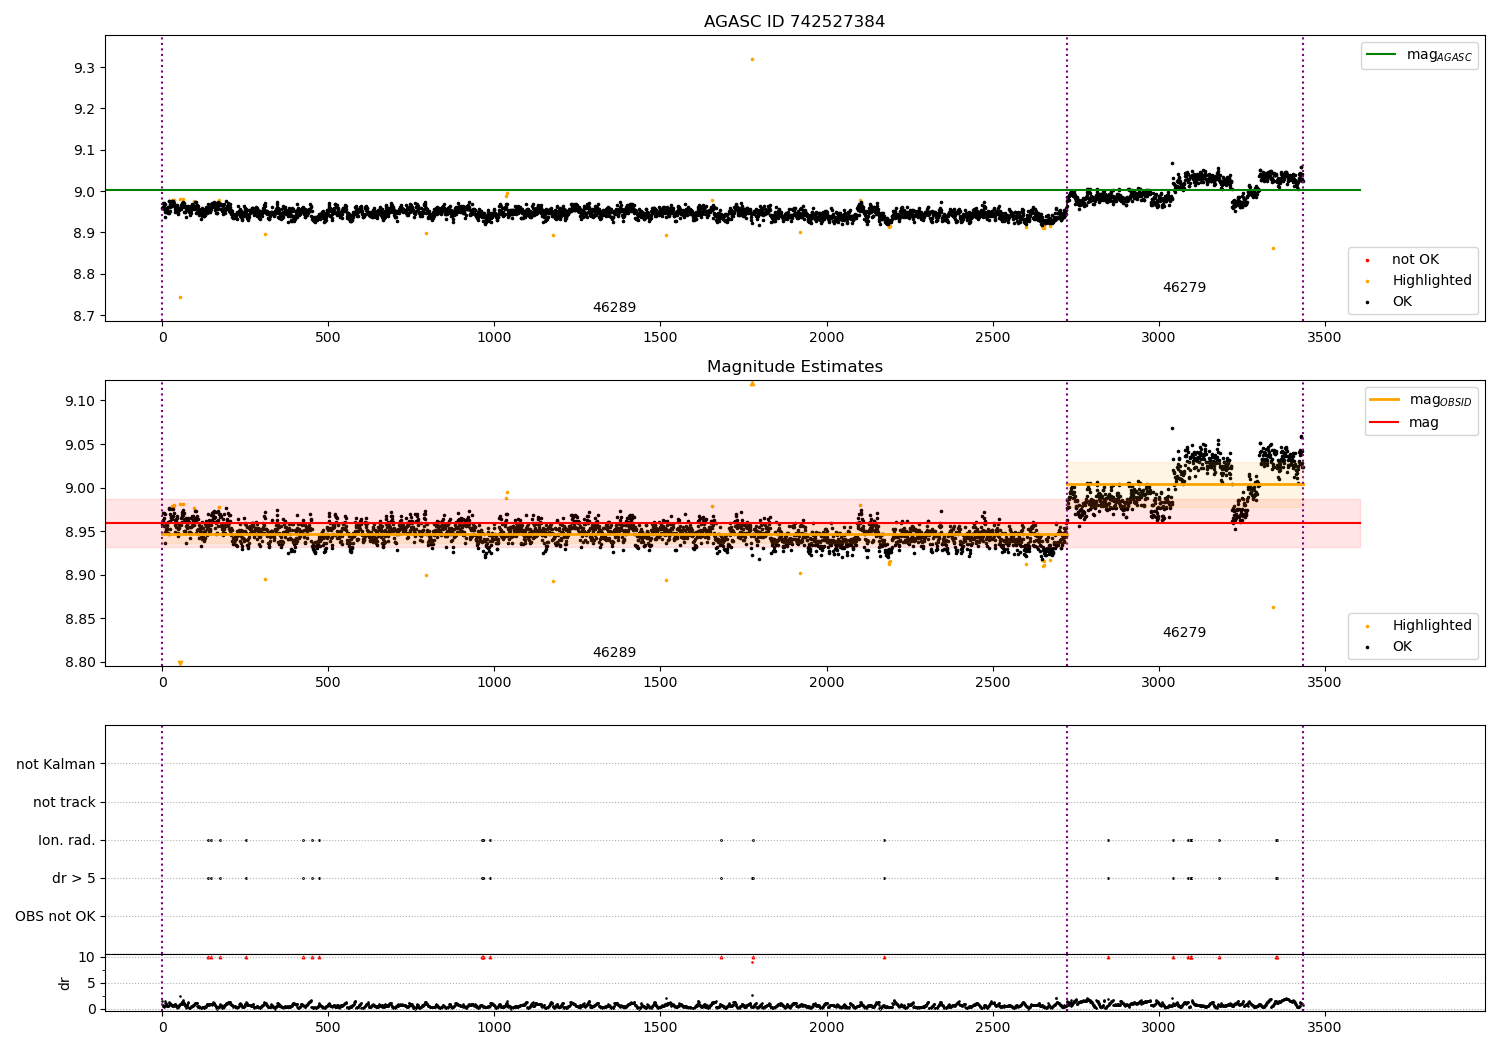Click the orange line sample beside mag OBSID
The image size is (1500, 1050).
tap(1384, 400)
